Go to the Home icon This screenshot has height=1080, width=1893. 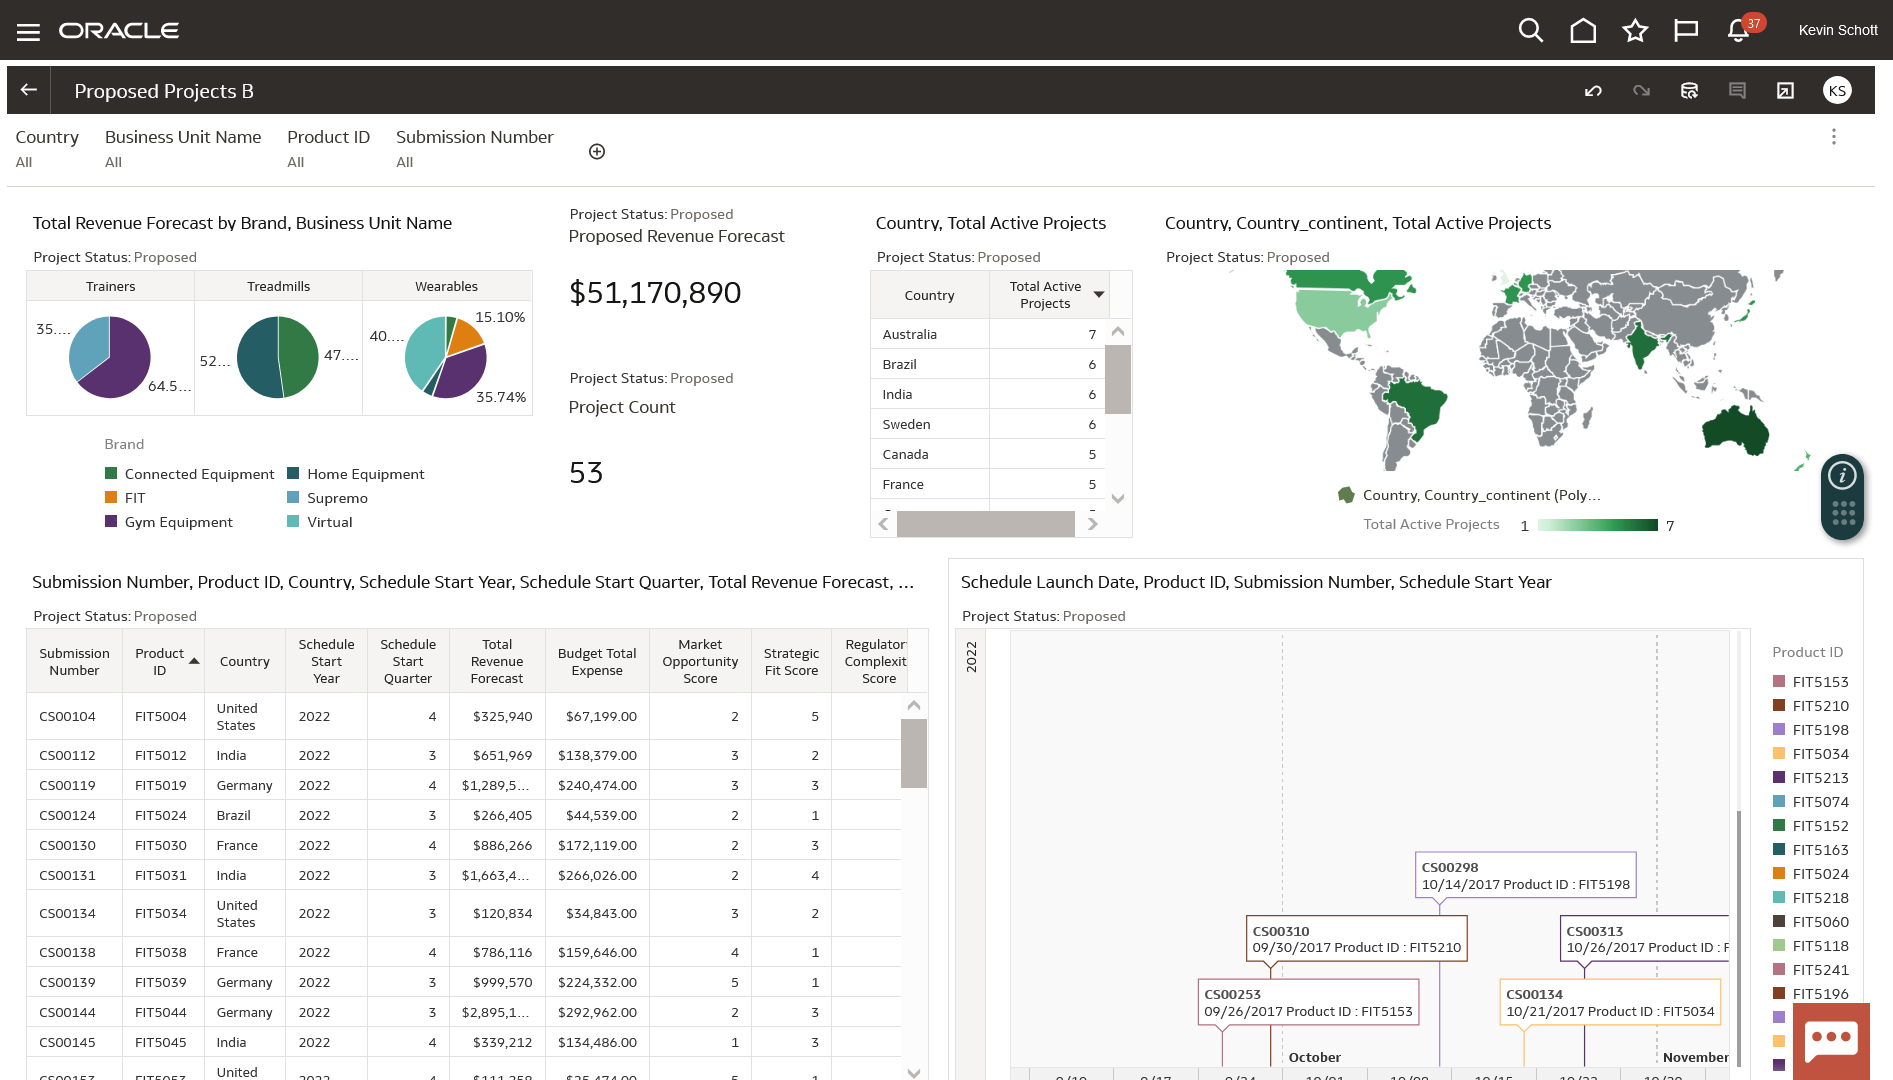point(1583,31)
